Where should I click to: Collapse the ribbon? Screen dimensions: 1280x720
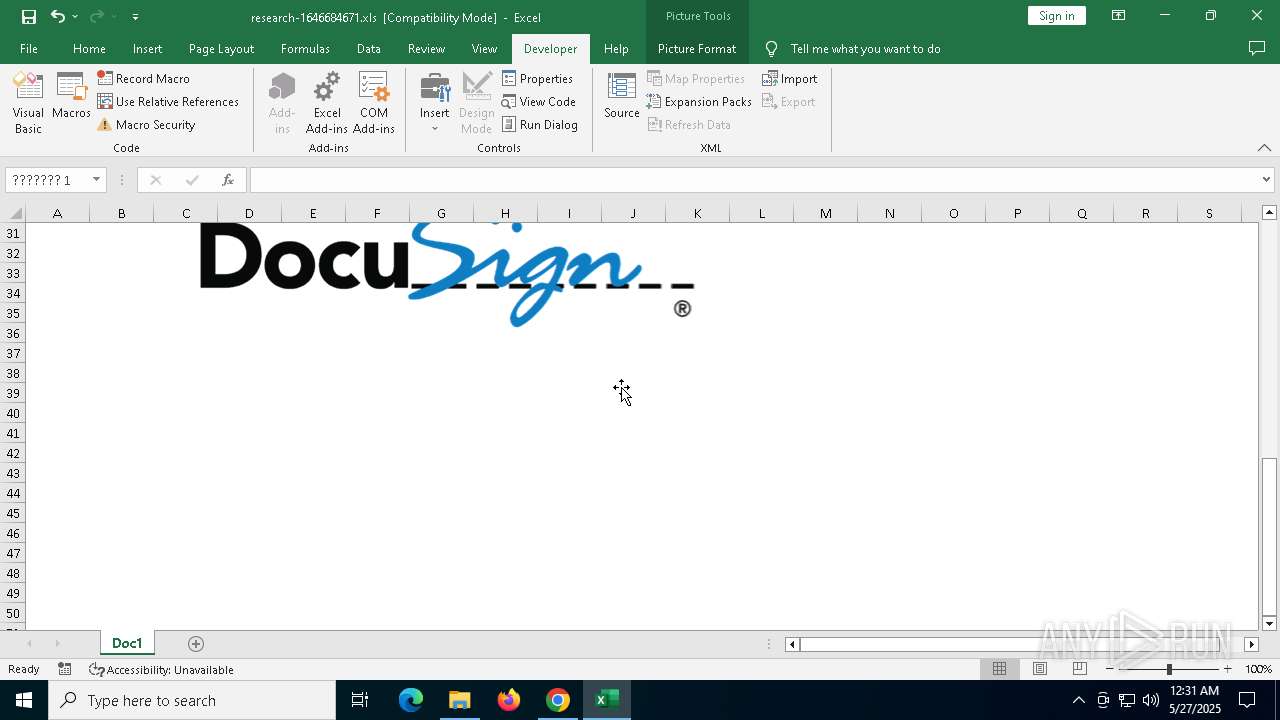tap(1264, 147)
